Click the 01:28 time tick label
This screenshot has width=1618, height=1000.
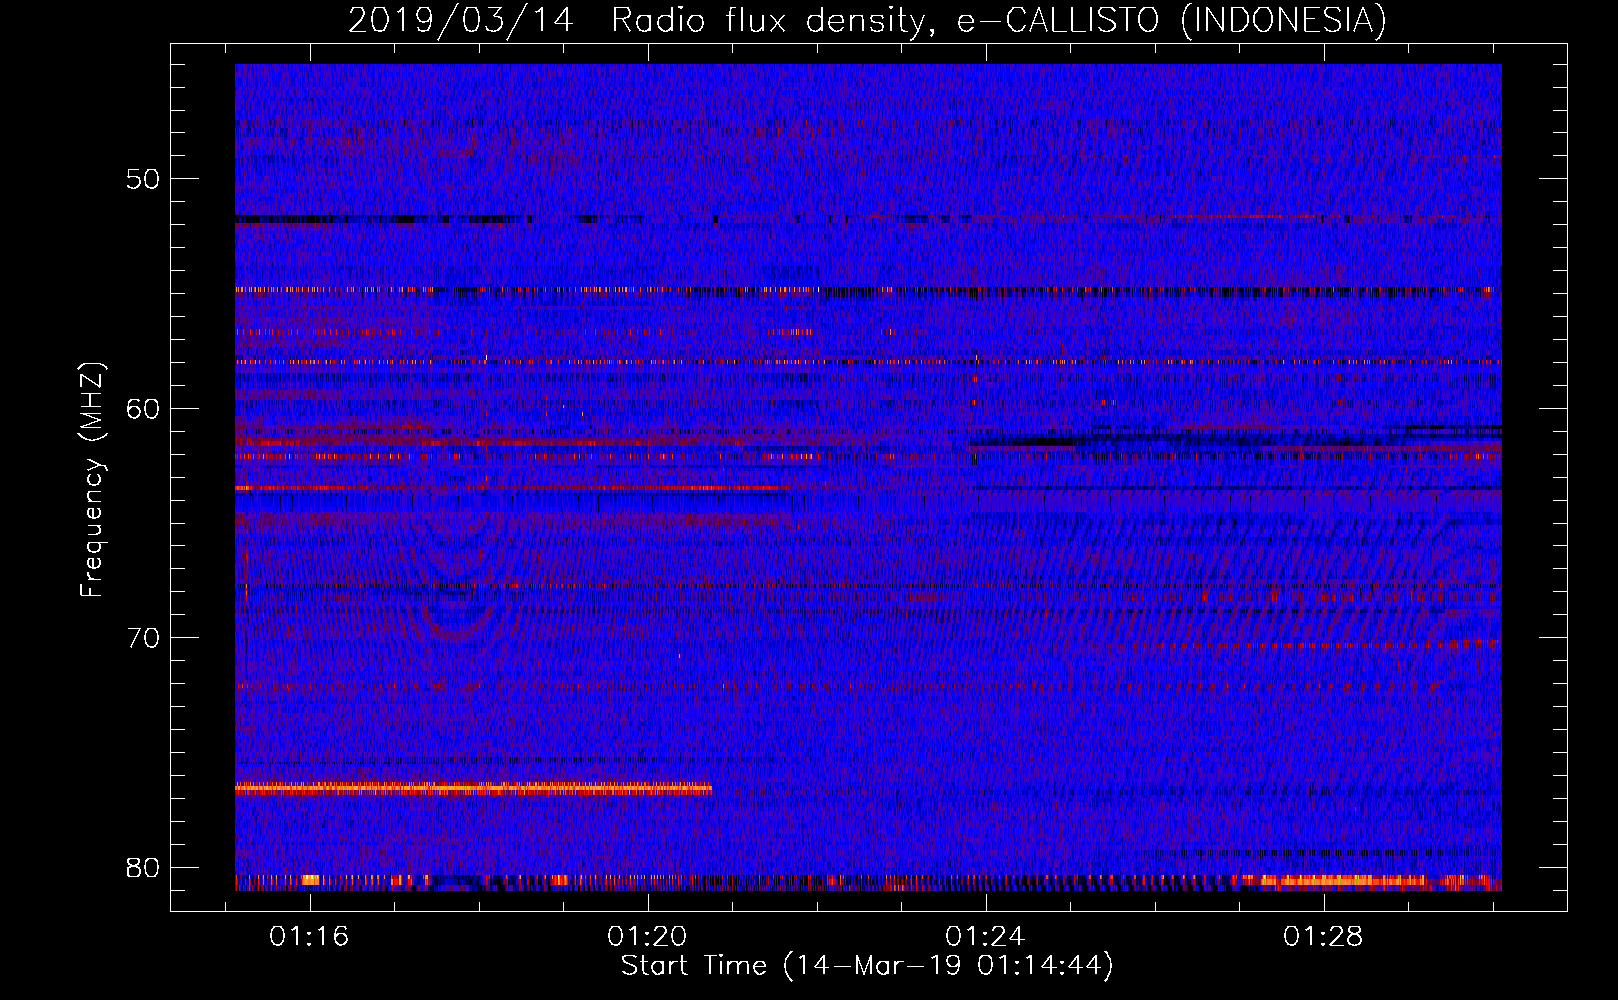tap(1323, 936)
